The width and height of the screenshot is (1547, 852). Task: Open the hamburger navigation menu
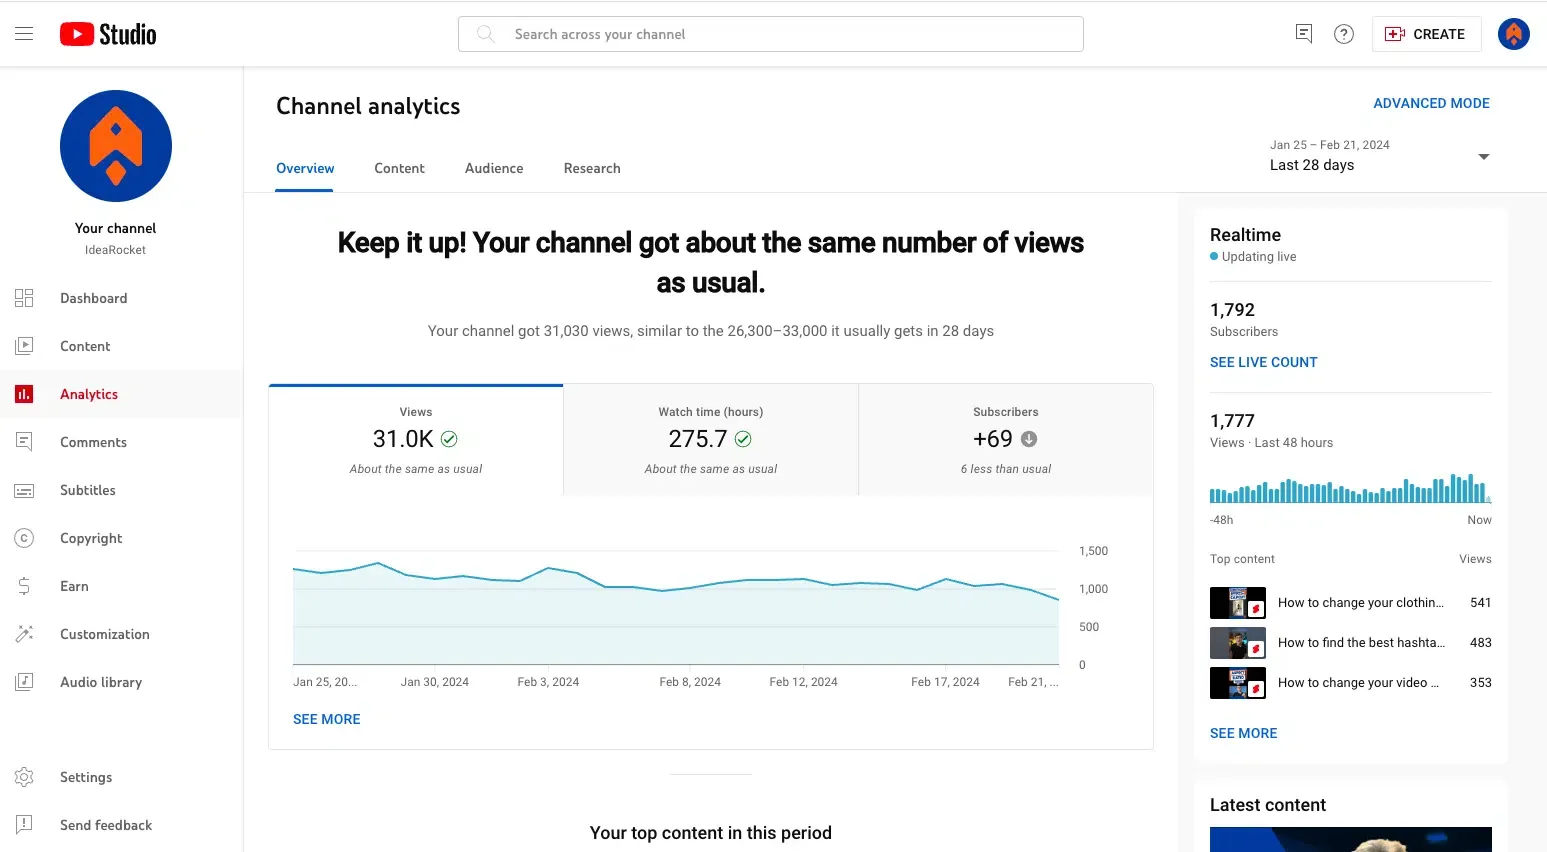[x=24, y=34]
